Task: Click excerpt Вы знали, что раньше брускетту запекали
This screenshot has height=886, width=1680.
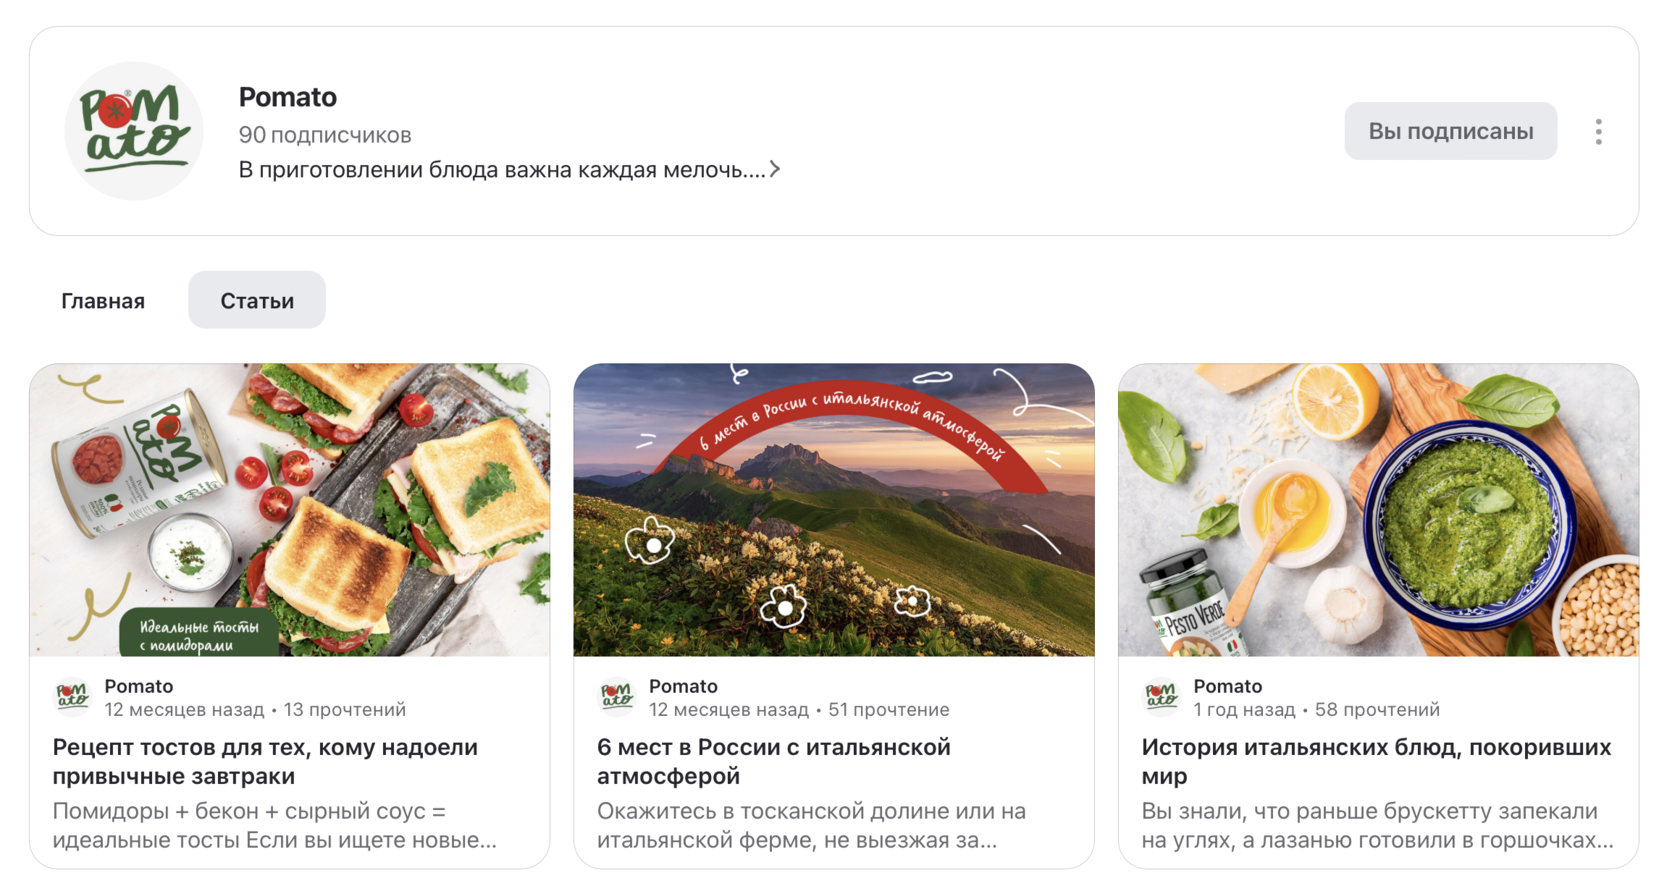Action: [x=1377, y=825]
